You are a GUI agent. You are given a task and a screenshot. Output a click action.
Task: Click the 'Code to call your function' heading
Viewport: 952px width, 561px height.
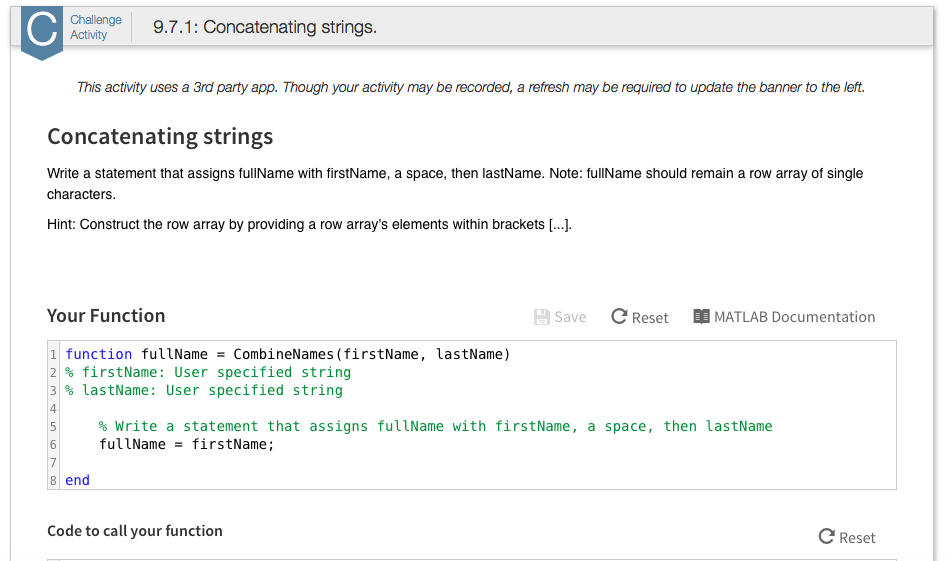click(x=135, y=531)
